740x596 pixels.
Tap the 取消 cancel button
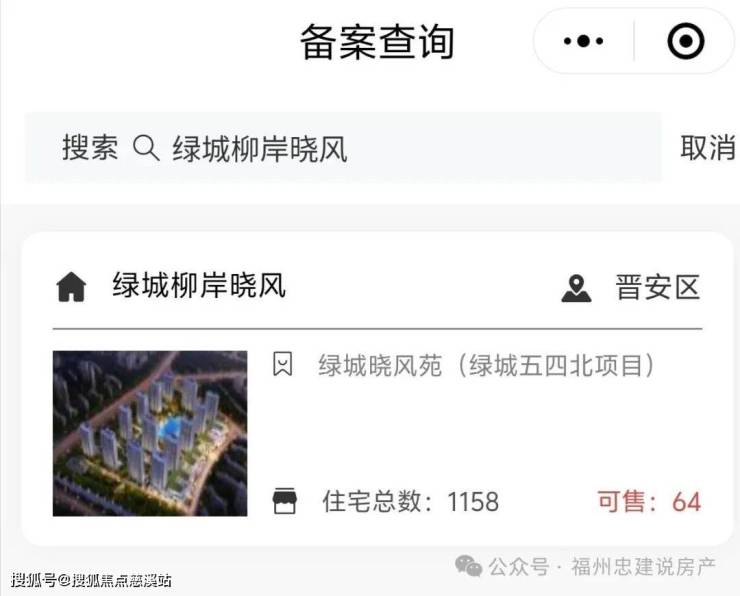click(707, 148)
